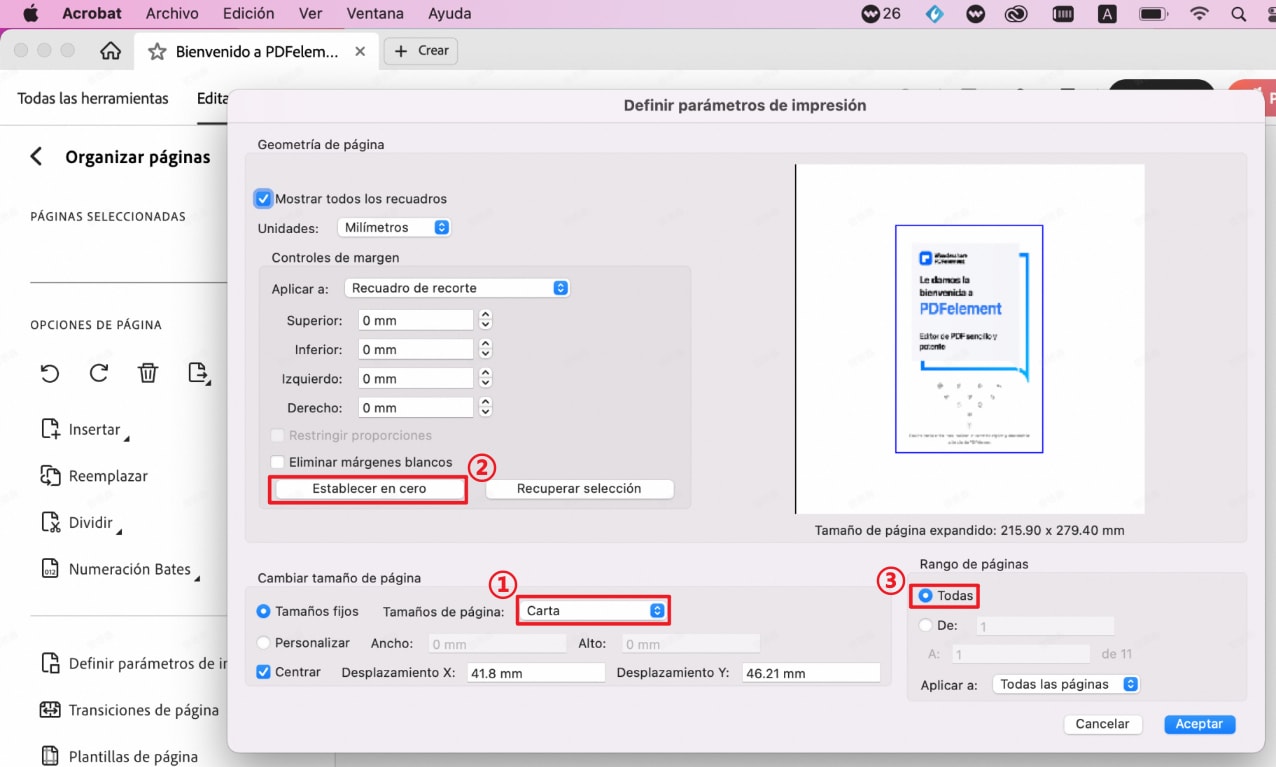Increase Superior margin using its stepper
This screenshot has height=767, width=1276.
coord(485,314)
